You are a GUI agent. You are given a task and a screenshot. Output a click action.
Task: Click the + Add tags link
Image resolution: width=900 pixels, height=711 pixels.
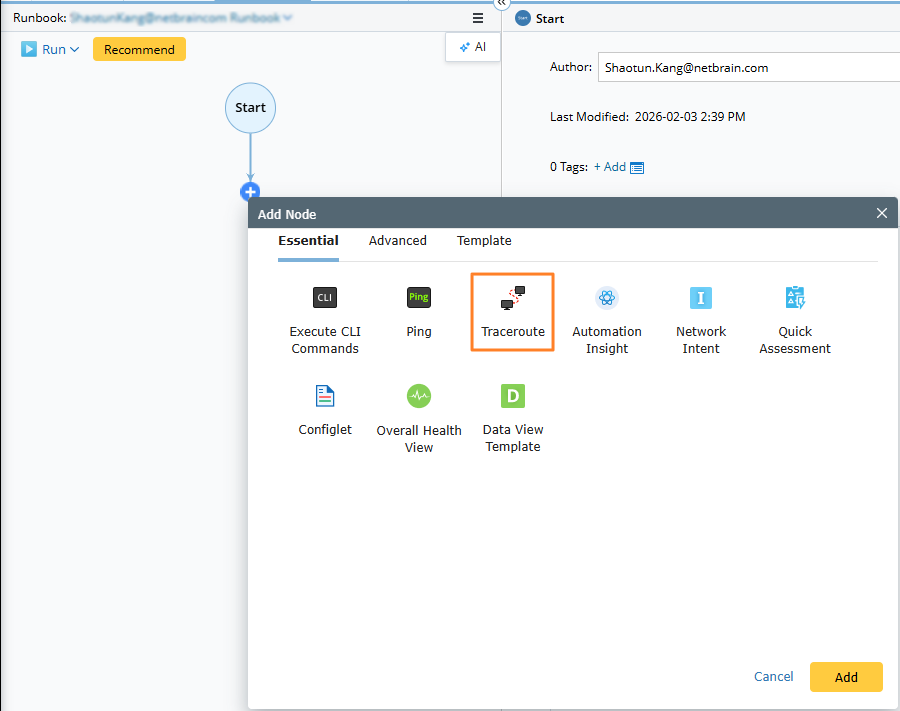610,167
